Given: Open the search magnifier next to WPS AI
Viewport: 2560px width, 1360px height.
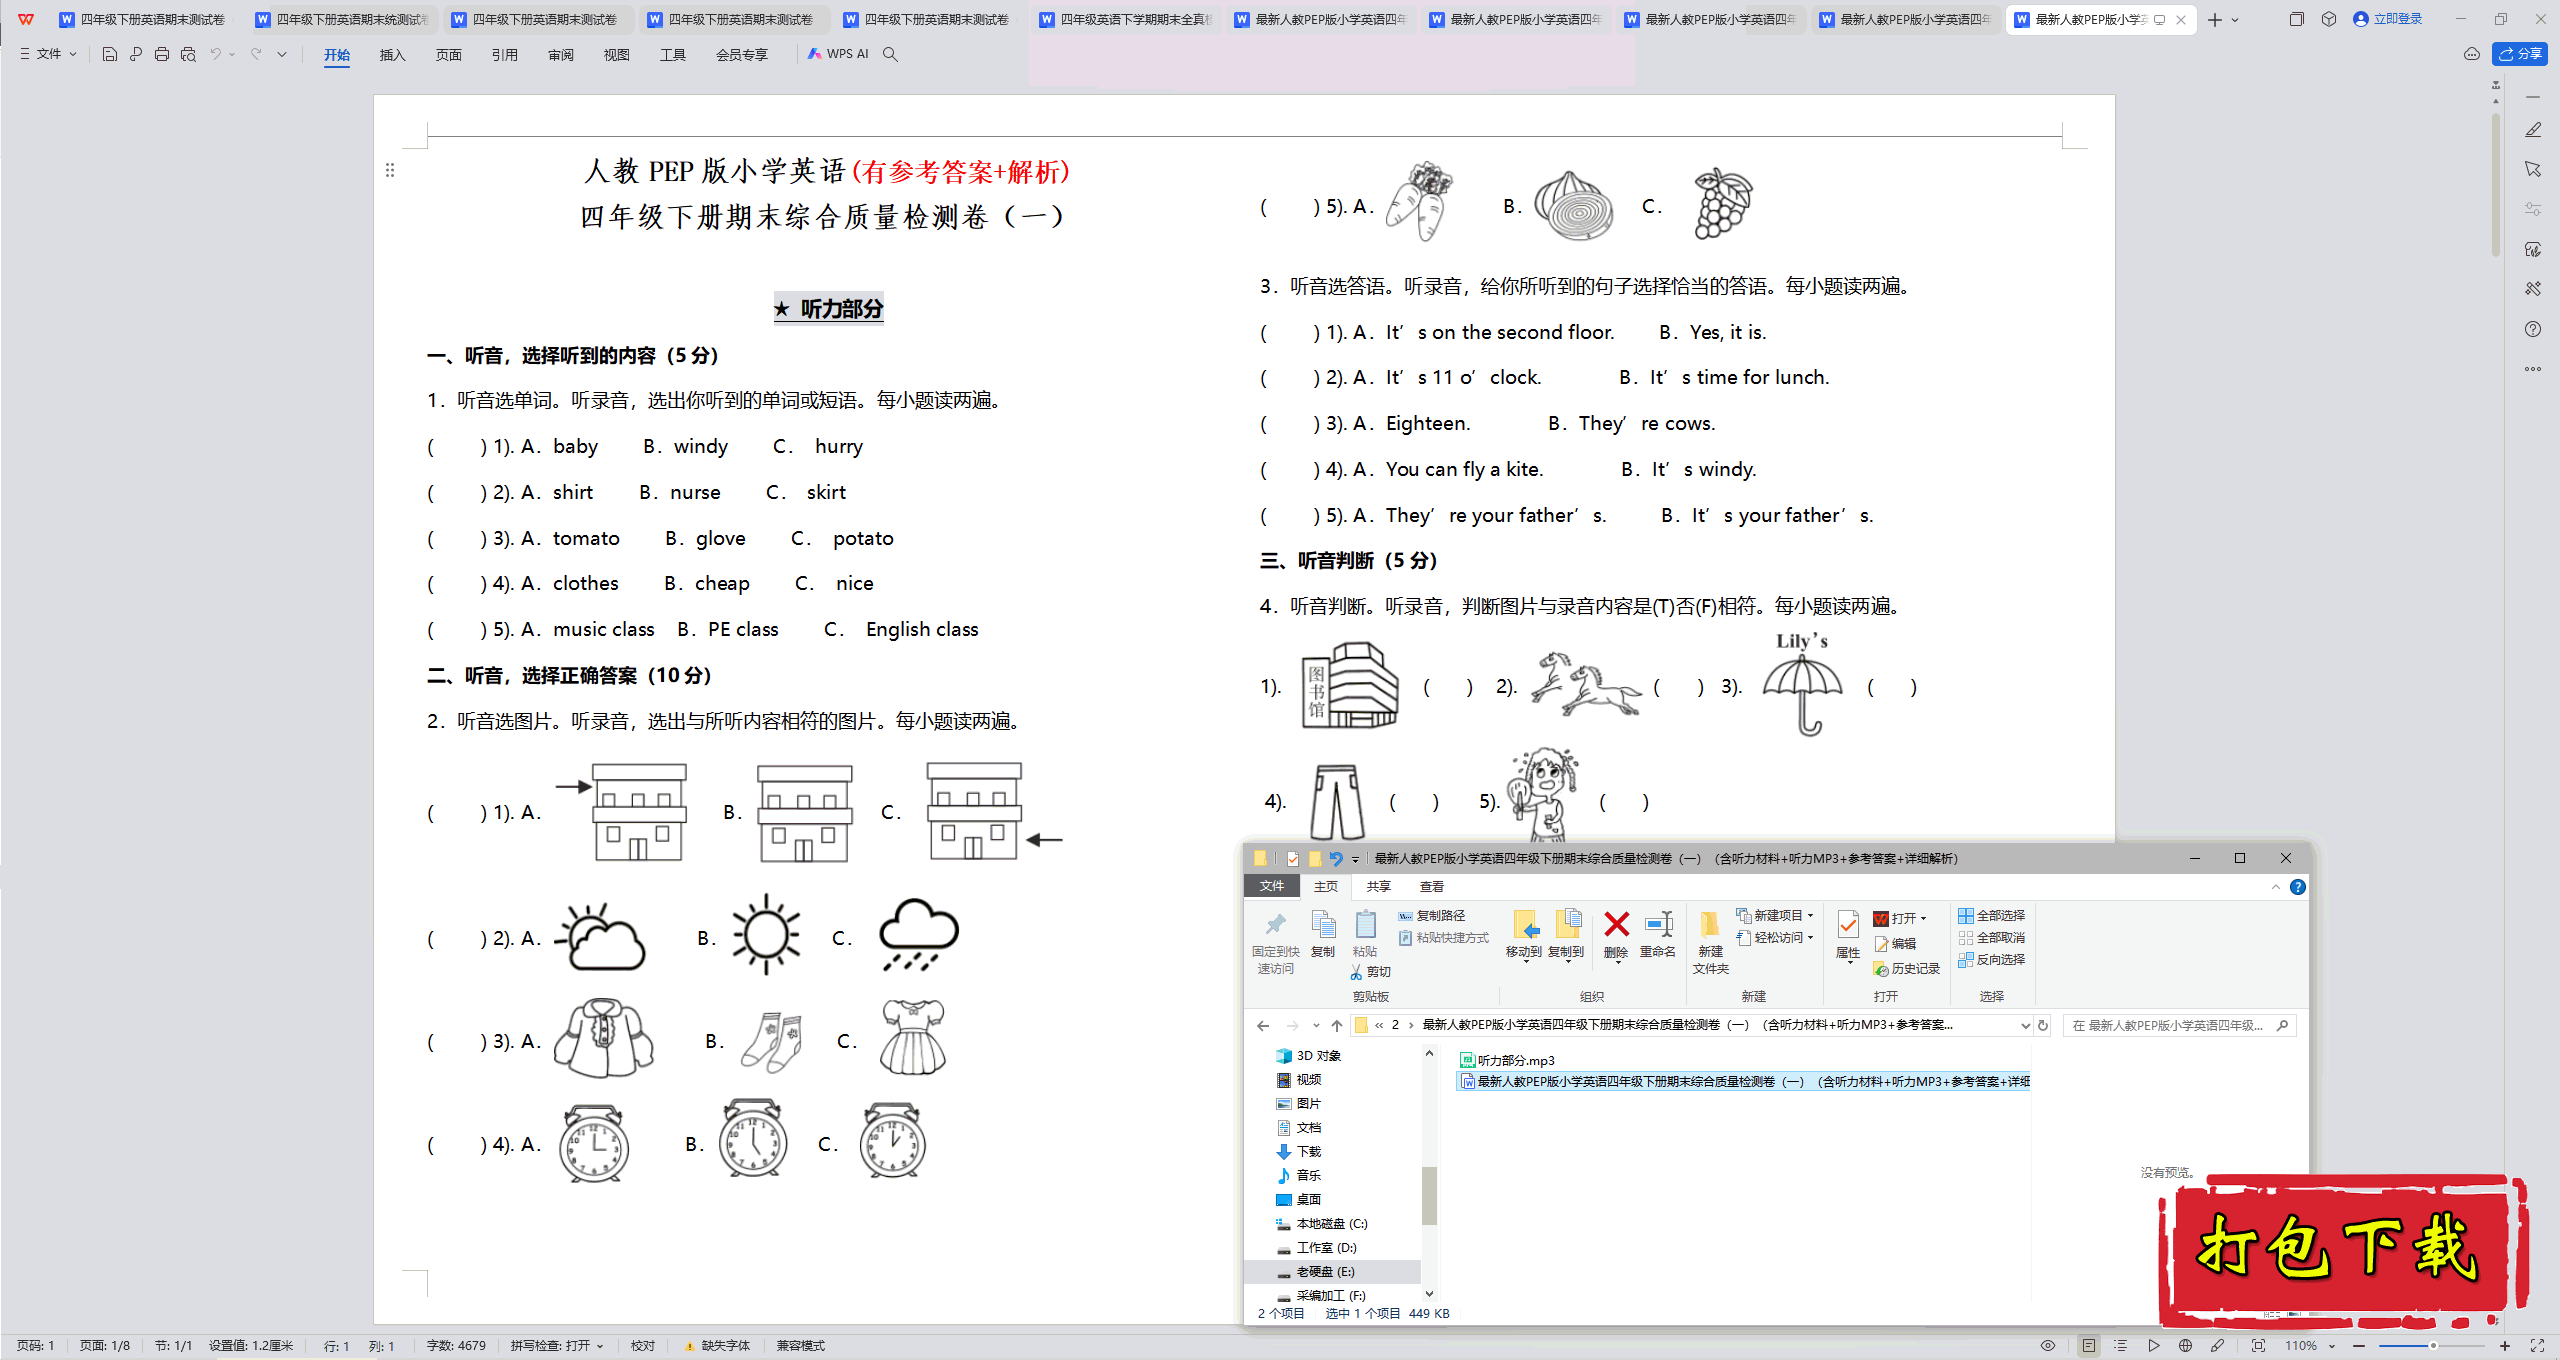Looking at the screenshot, I should [890, 54].
